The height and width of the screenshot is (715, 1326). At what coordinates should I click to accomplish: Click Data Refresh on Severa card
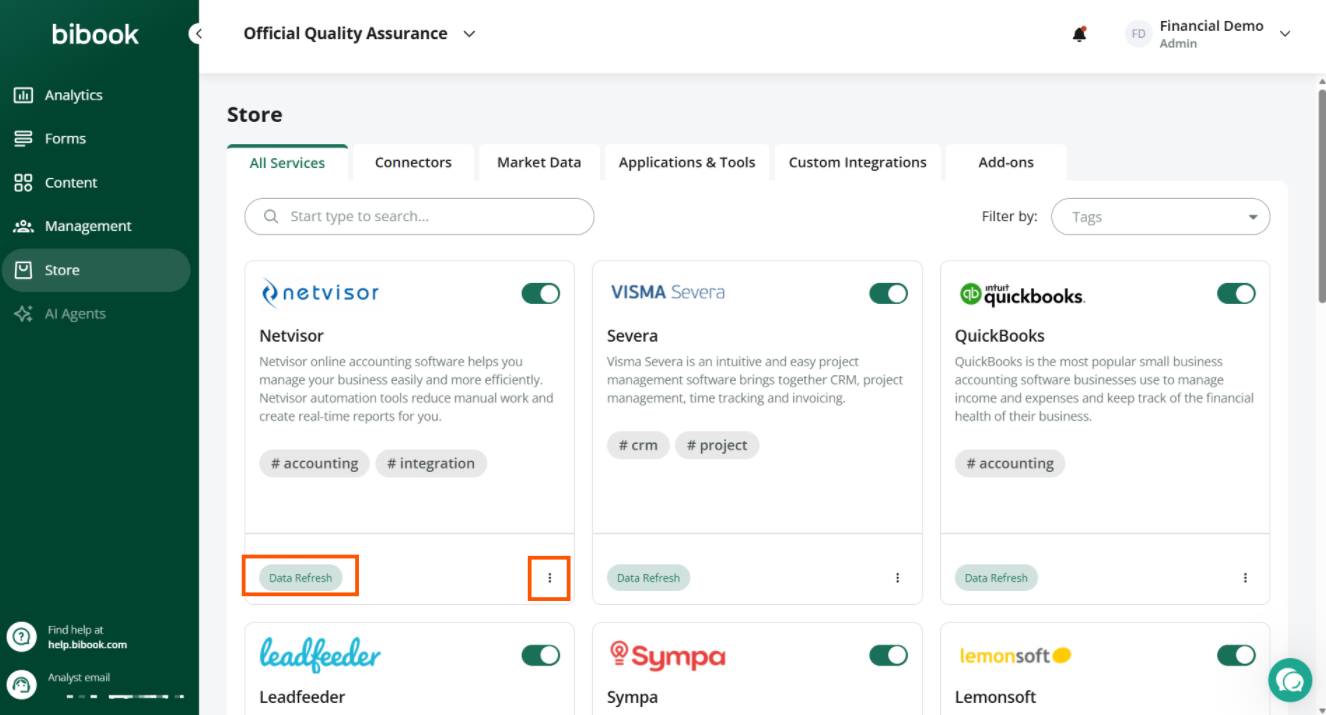pyautogui.click(x=648, y=578)
